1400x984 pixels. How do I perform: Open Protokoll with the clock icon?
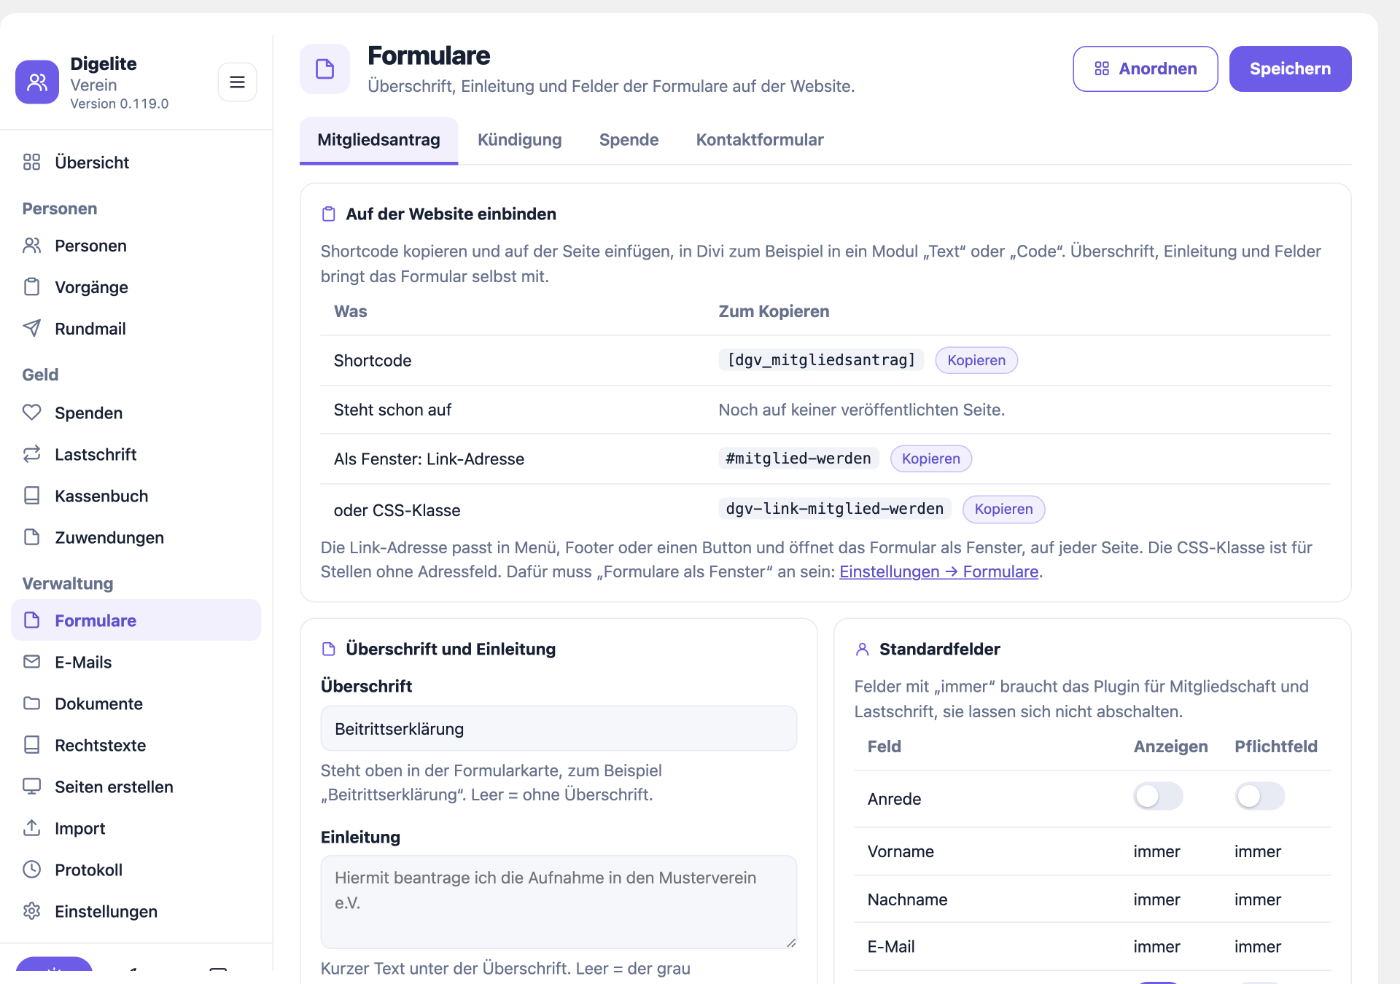[32, 869]
